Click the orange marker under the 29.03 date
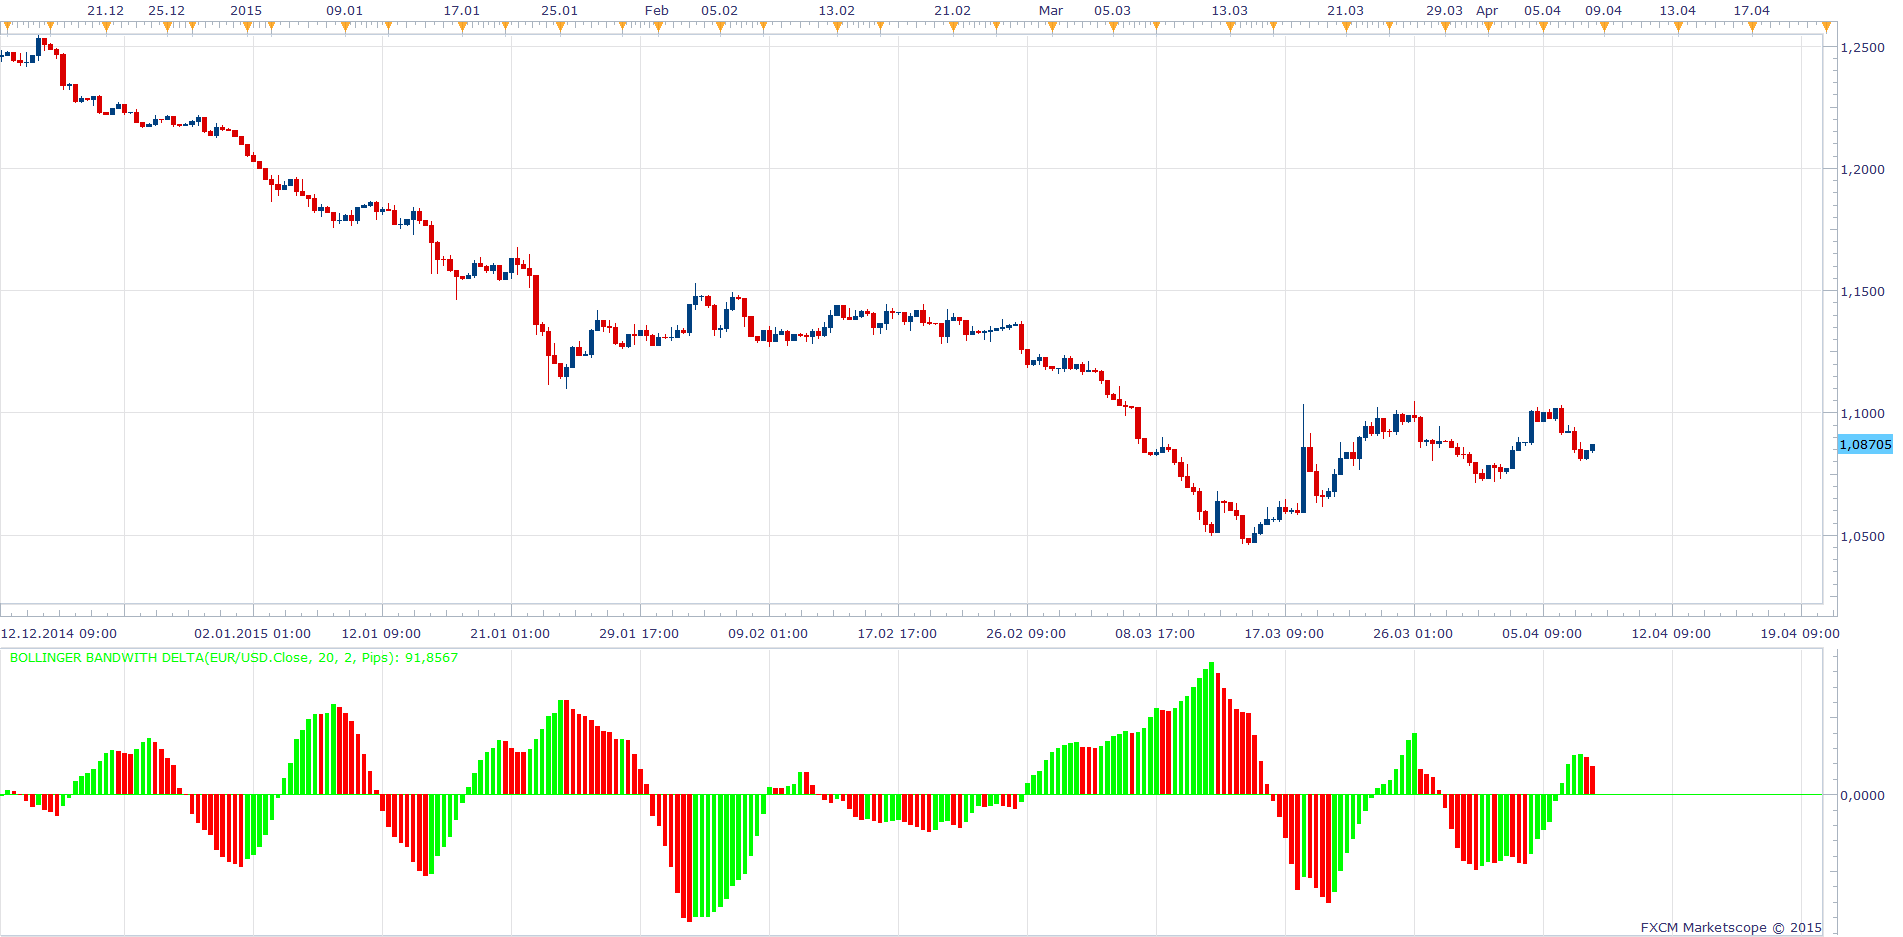The height and width of the screenshot is (937, 1903). [1445, 27]
